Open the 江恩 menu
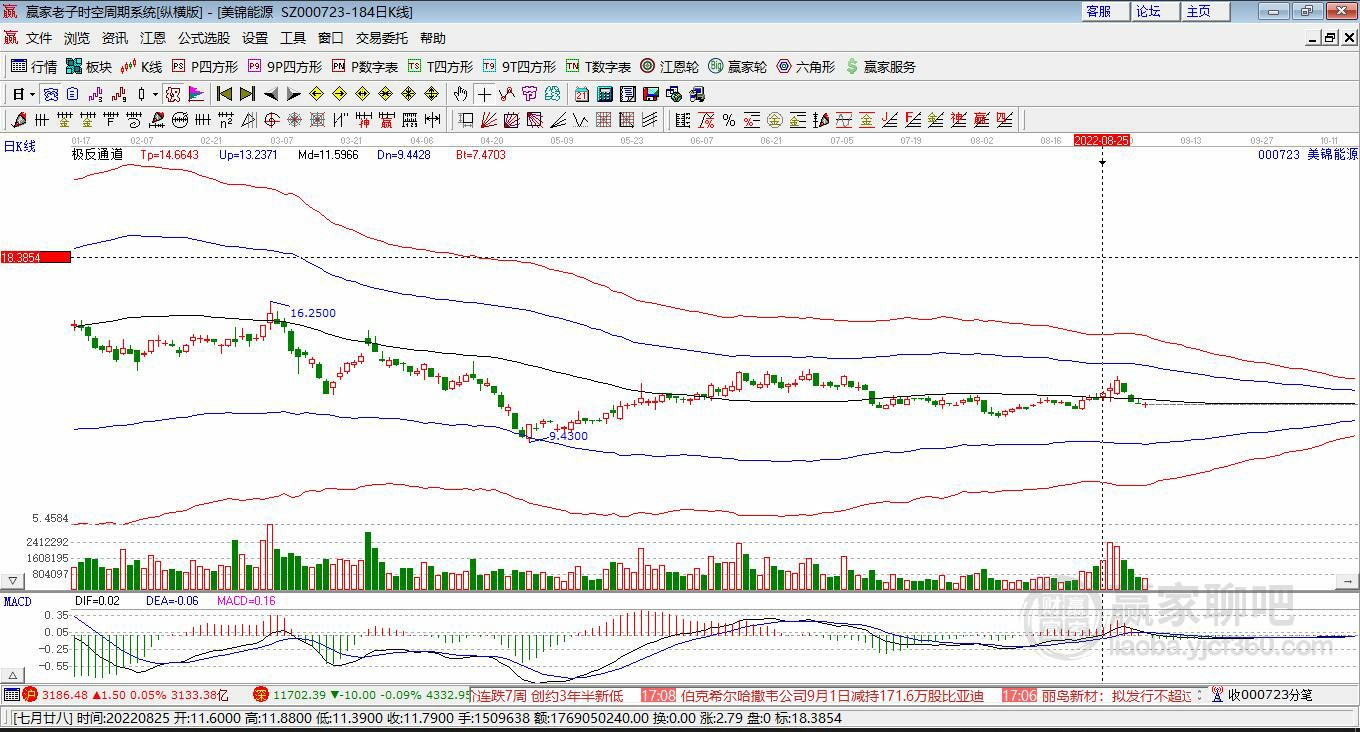Image resolution: width=1360 pixels, height=732 pixels. coord(153,38)
